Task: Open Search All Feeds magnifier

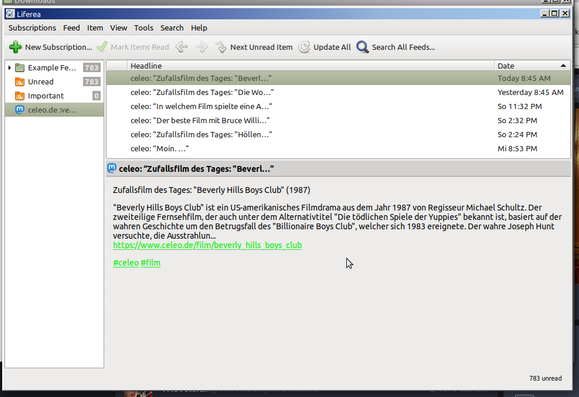Action: pyautogui.click(x=363, y=47)
